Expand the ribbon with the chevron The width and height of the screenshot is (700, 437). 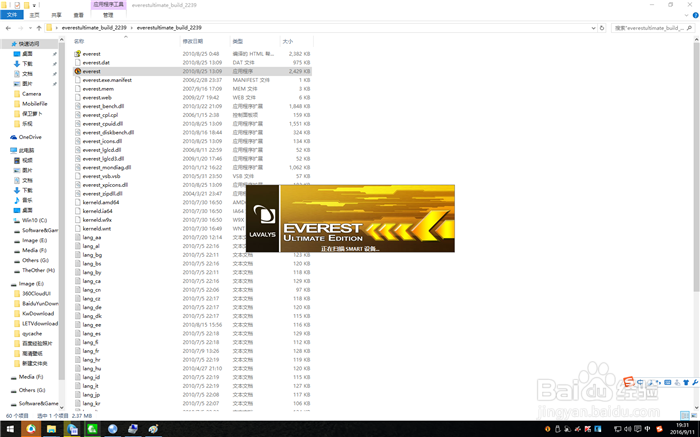pyautogui.click(x=687, y=15)
